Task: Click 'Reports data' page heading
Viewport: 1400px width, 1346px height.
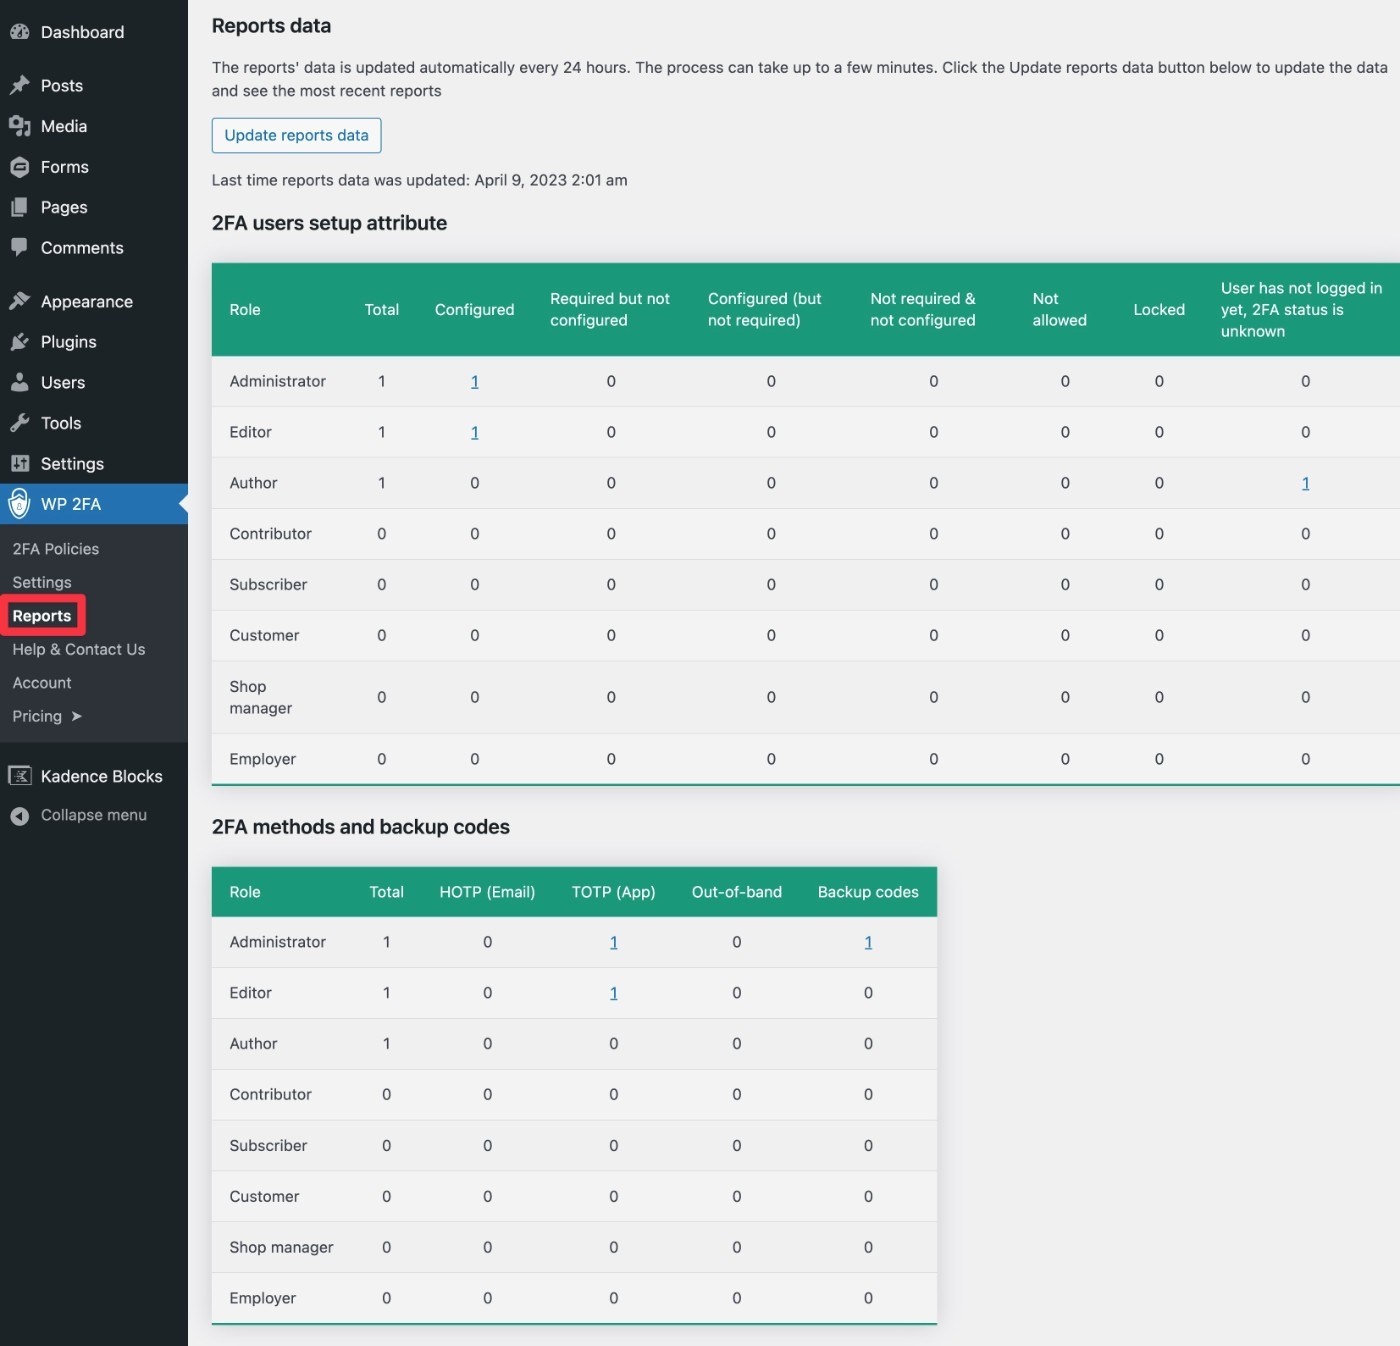Action: tap(271, 26)
